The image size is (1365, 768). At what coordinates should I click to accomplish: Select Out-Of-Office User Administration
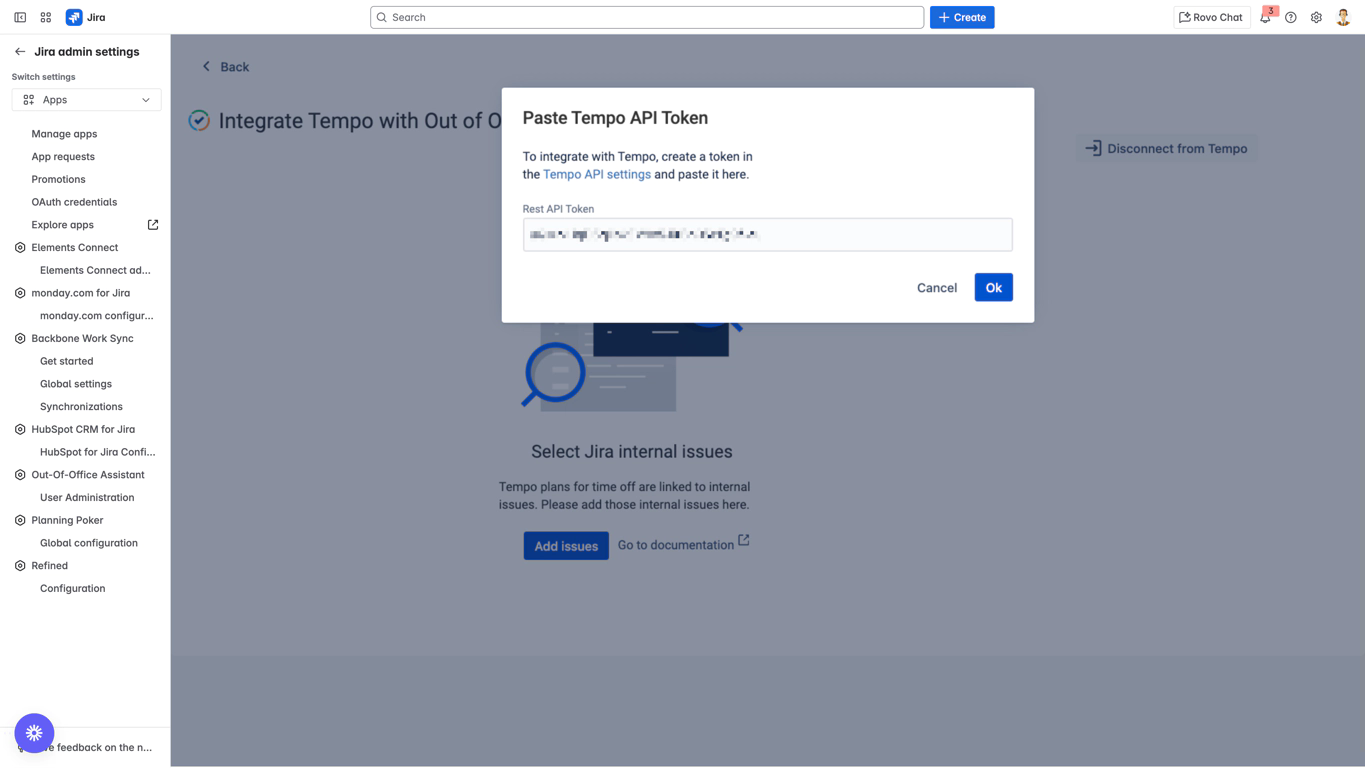(x=87, y=498)
